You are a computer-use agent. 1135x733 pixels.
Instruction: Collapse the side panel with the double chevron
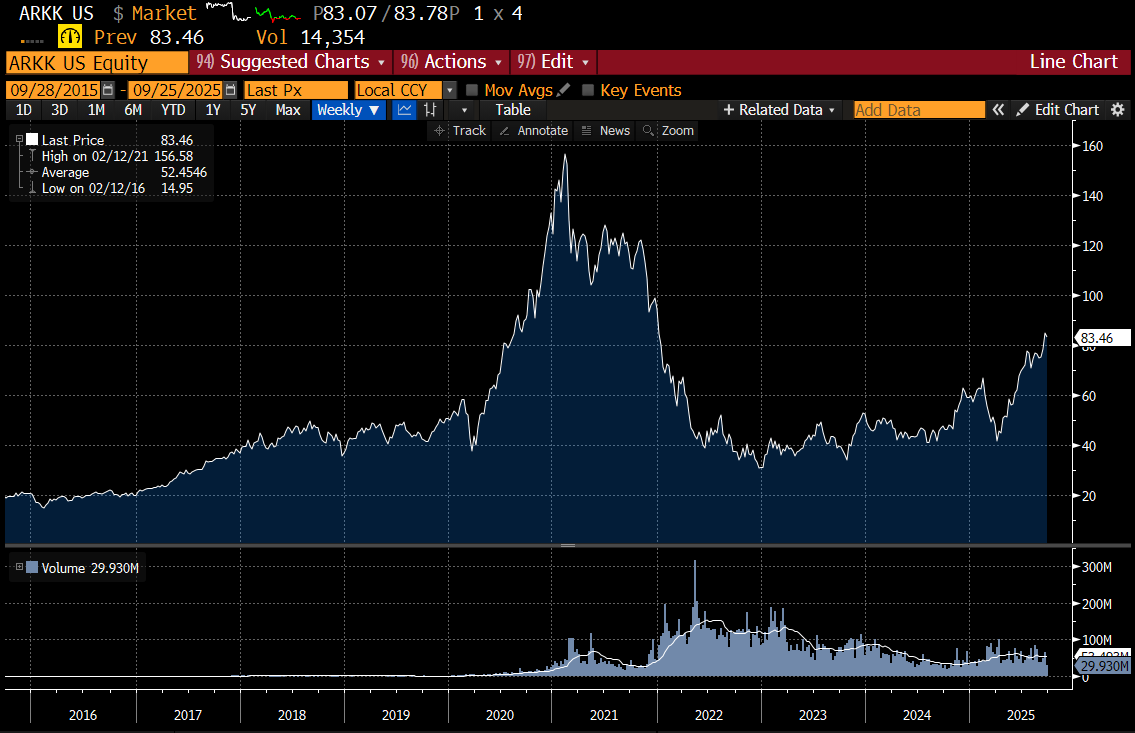pyautogui.click(x=998, y=110)
